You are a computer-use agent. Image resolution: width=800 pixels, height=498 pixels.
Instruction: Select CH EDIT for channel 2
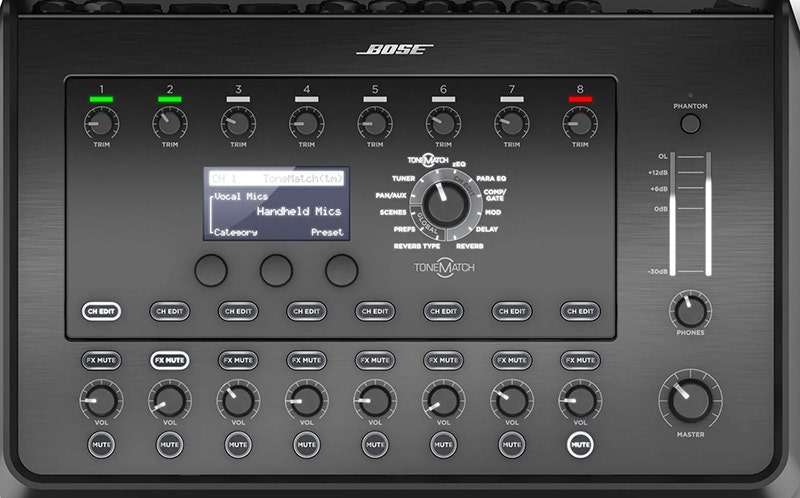pos(170,311)
